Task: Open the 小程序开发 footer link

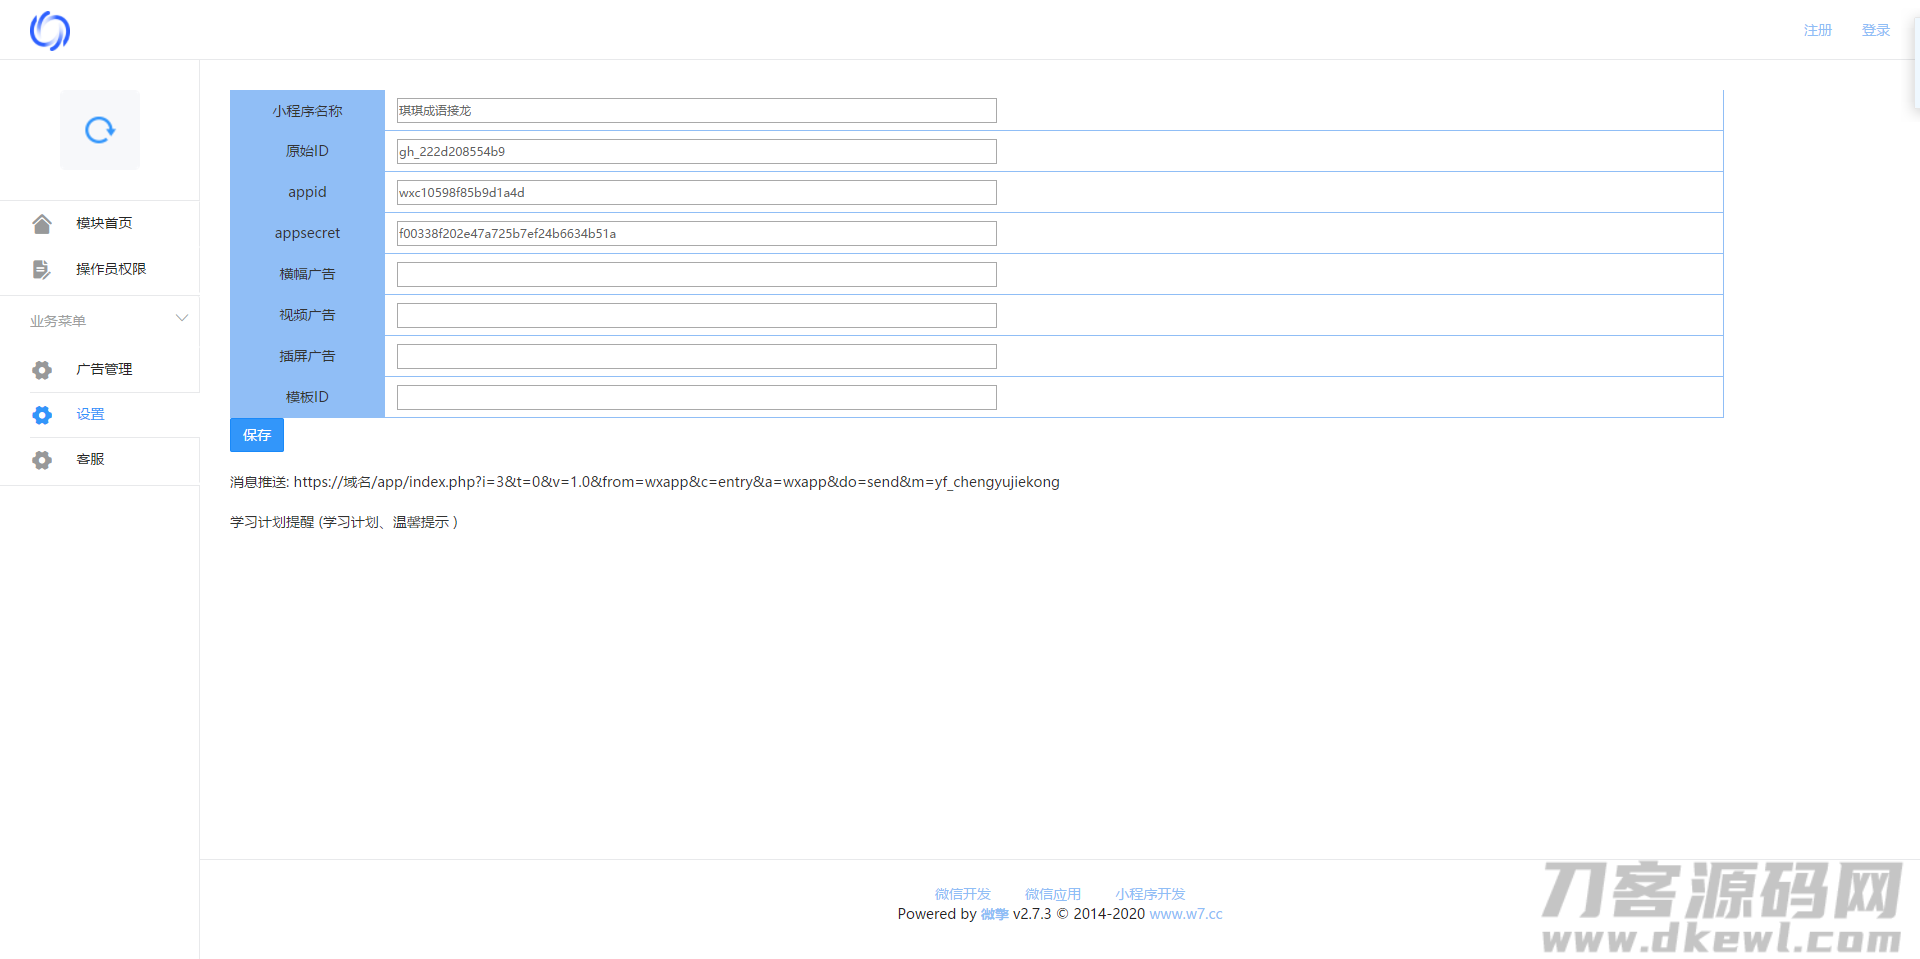Action: pos(1150,894)
